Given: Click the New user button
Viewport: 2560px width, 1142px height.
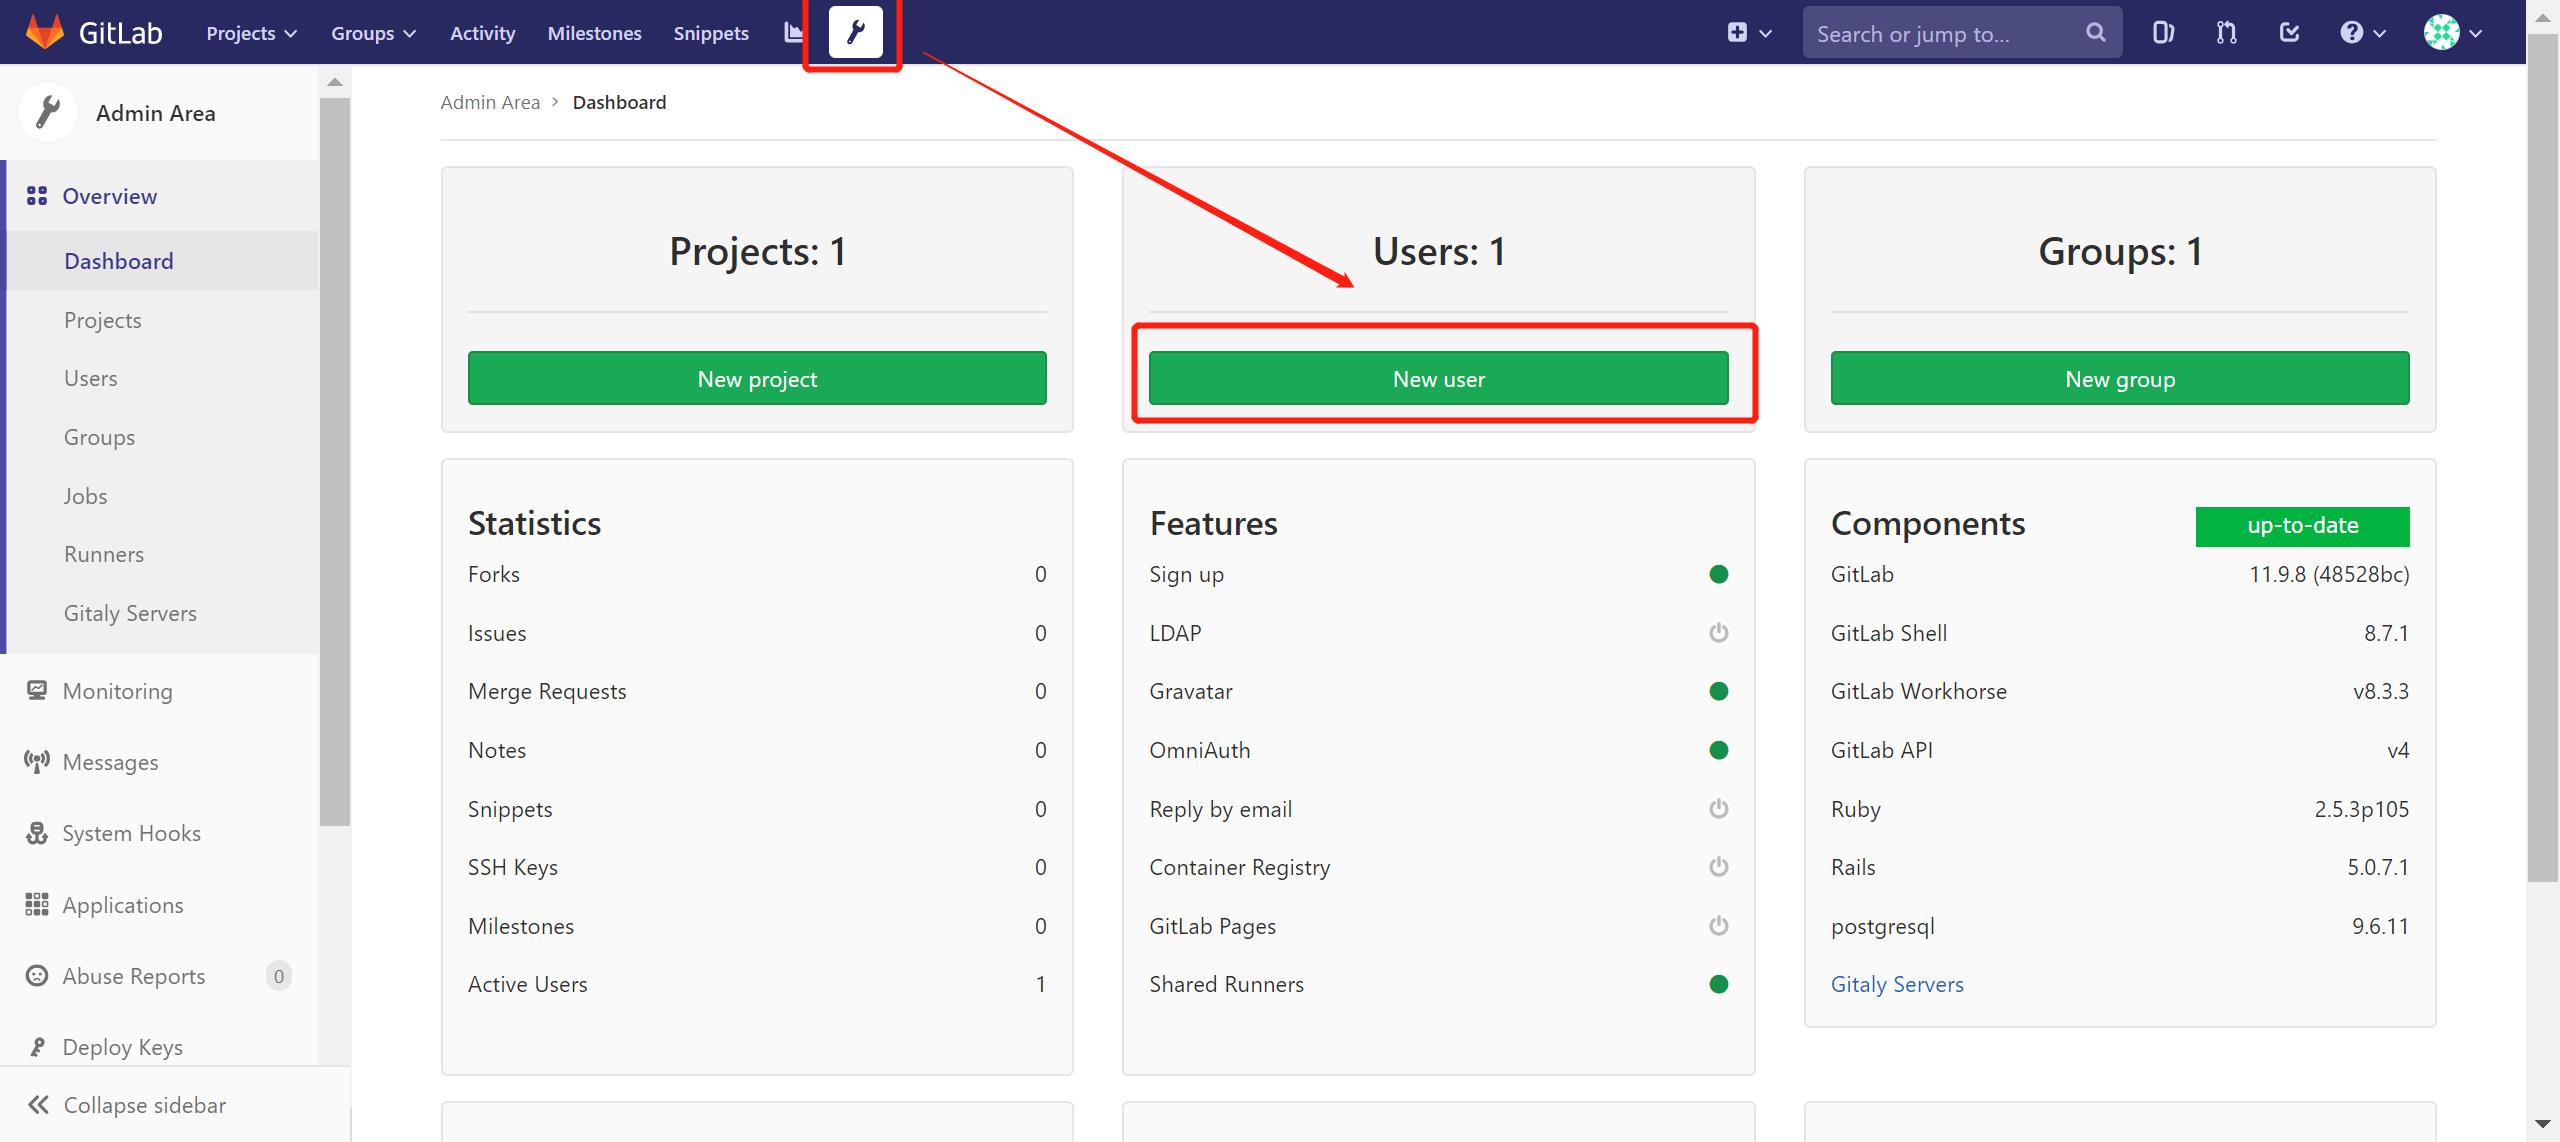Looking at the screenshot, I should [x=1438, y=378].
